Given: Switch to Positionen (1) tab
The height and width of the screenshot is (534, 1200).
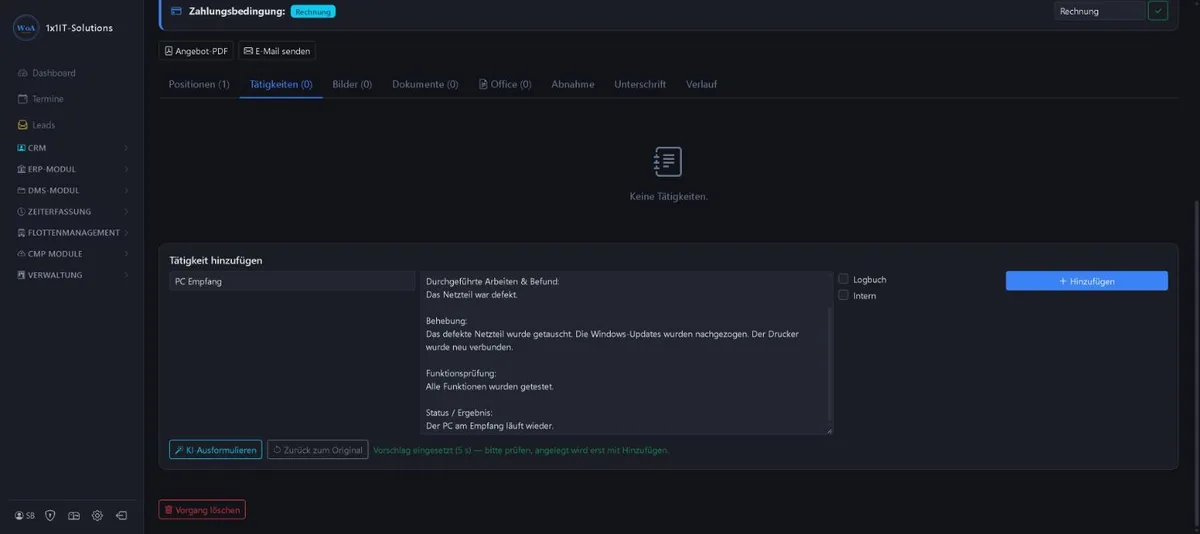Looking at the screenshot, I should point(199,85).
